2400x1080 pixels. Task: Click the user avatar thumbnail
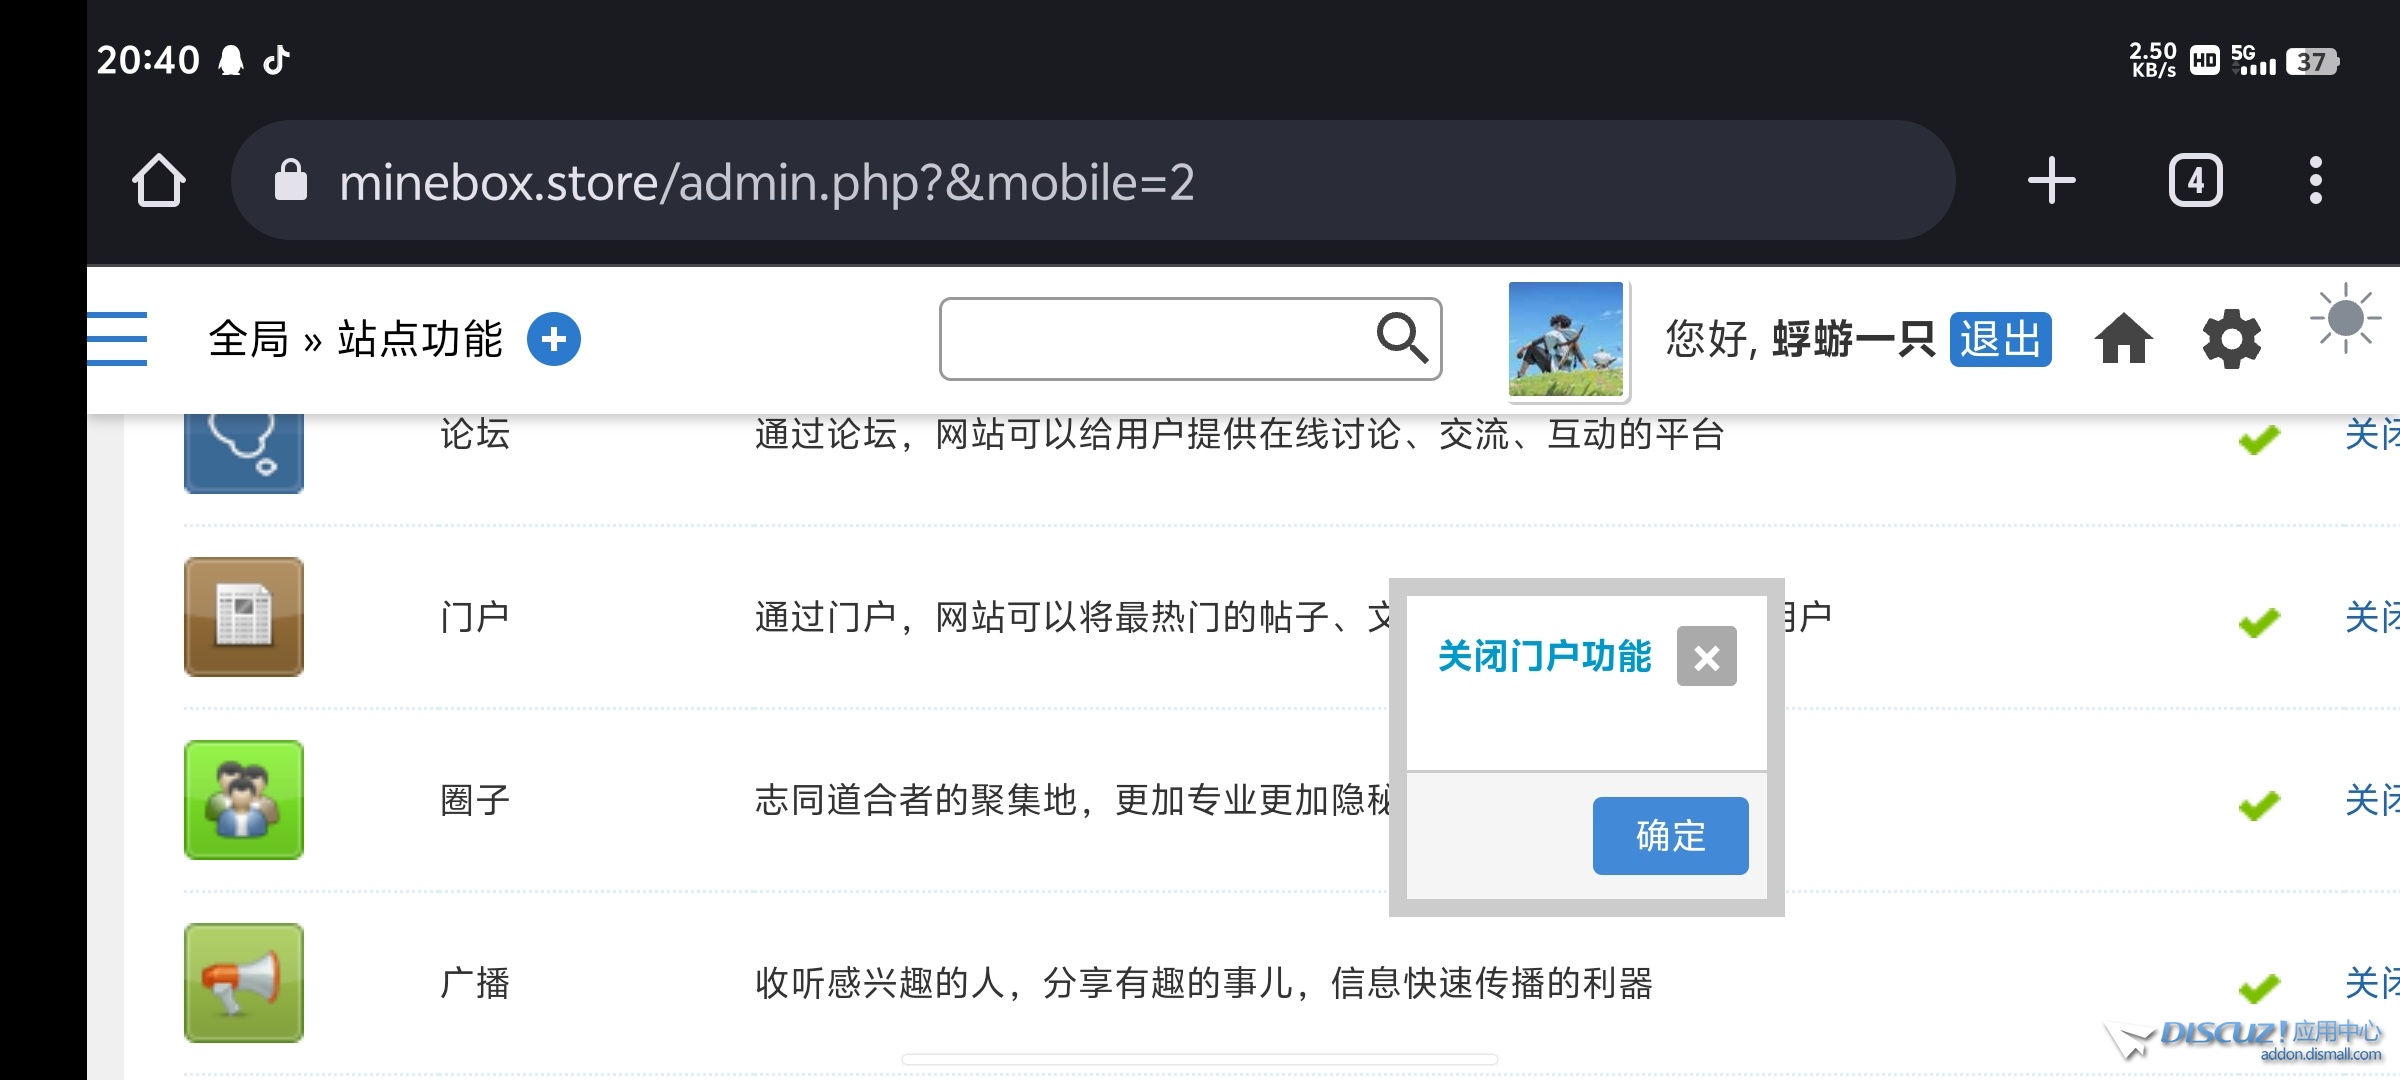pyautogui.click(x=1566, y=339)
